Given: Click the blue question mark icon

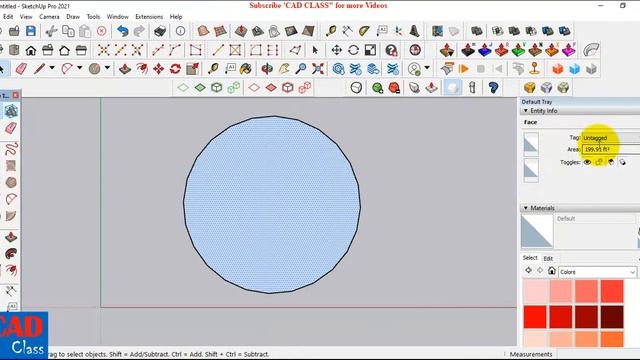Looking at the screenshot, I should (493, 87).
